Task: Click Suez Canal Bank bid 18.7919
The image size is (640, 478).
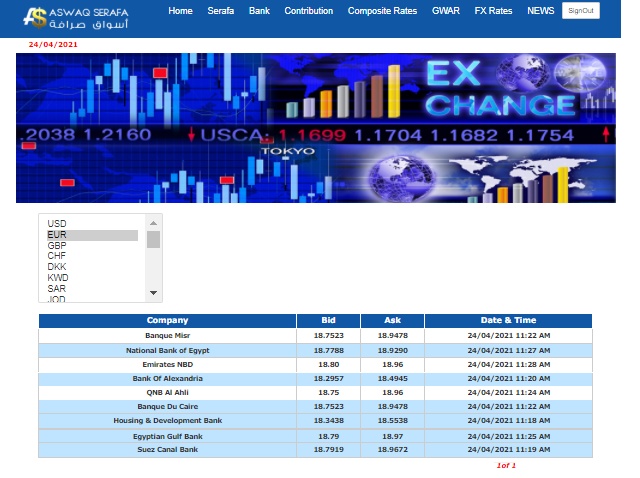Action: click(329, 449)
